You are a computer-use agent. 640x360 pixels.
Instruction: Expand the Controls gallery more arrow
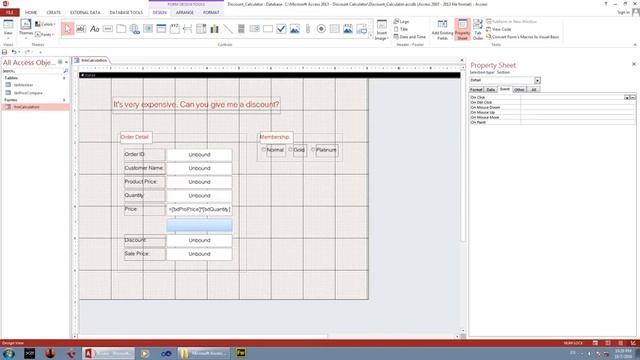click(371, 36)
